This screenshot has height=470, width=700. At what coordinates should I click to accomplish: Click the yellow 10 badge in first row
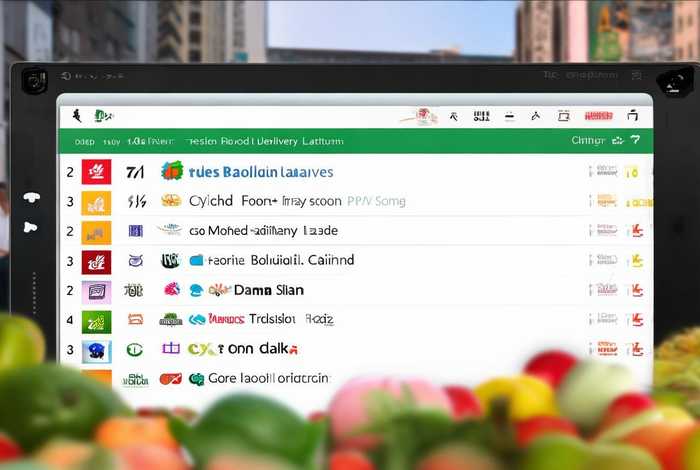[x=632, y=172]
